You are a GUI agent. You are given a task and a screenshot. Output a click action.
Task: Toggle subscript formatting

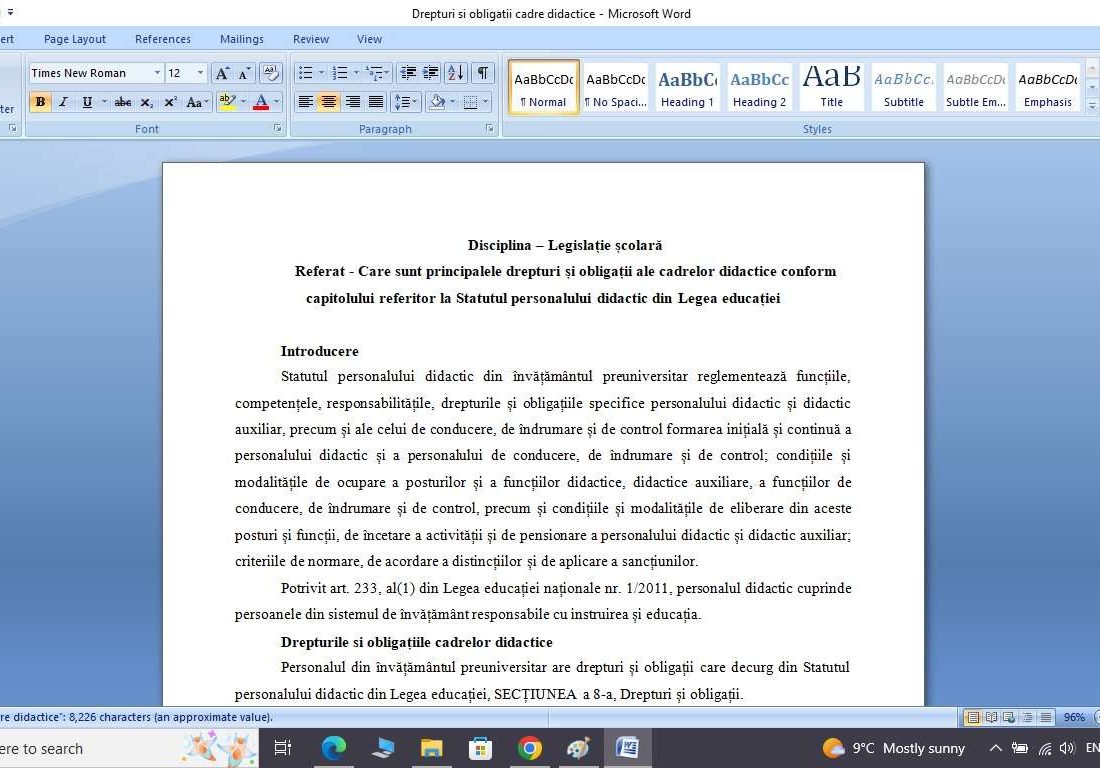(x=146, y=102)
